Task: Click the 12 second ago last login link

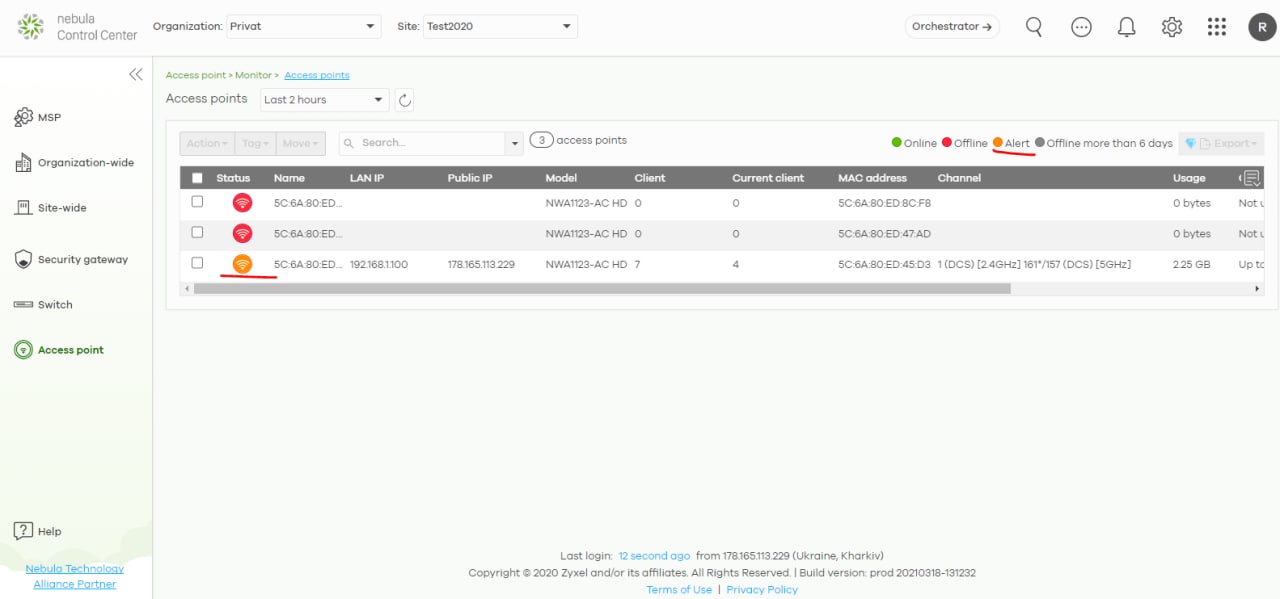Action: click(x=654, y=556)
